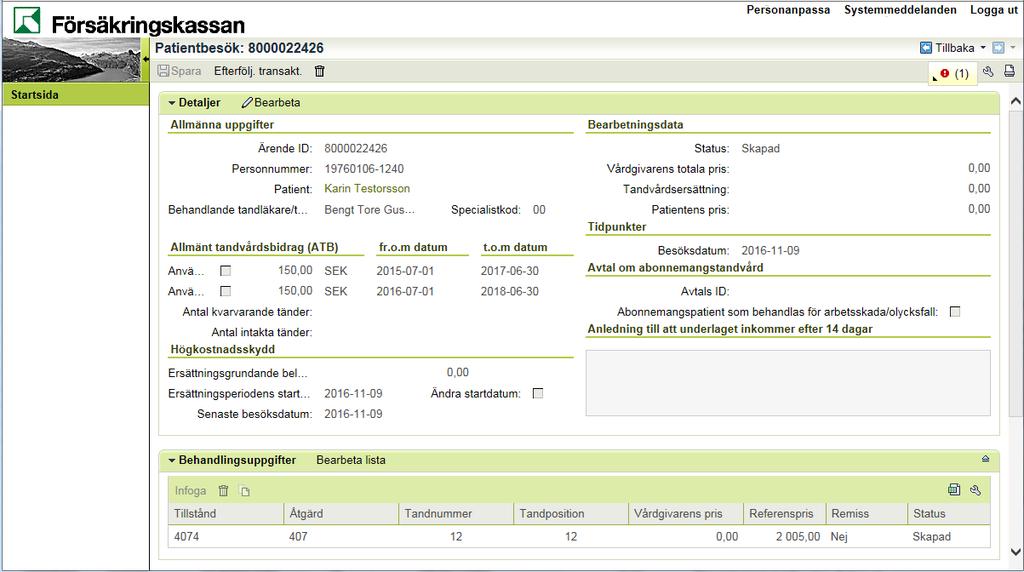Click the Försäkringskassan logo icon
The height and width of the screenshot is (572, 1024).
click(x=27, y=20)
